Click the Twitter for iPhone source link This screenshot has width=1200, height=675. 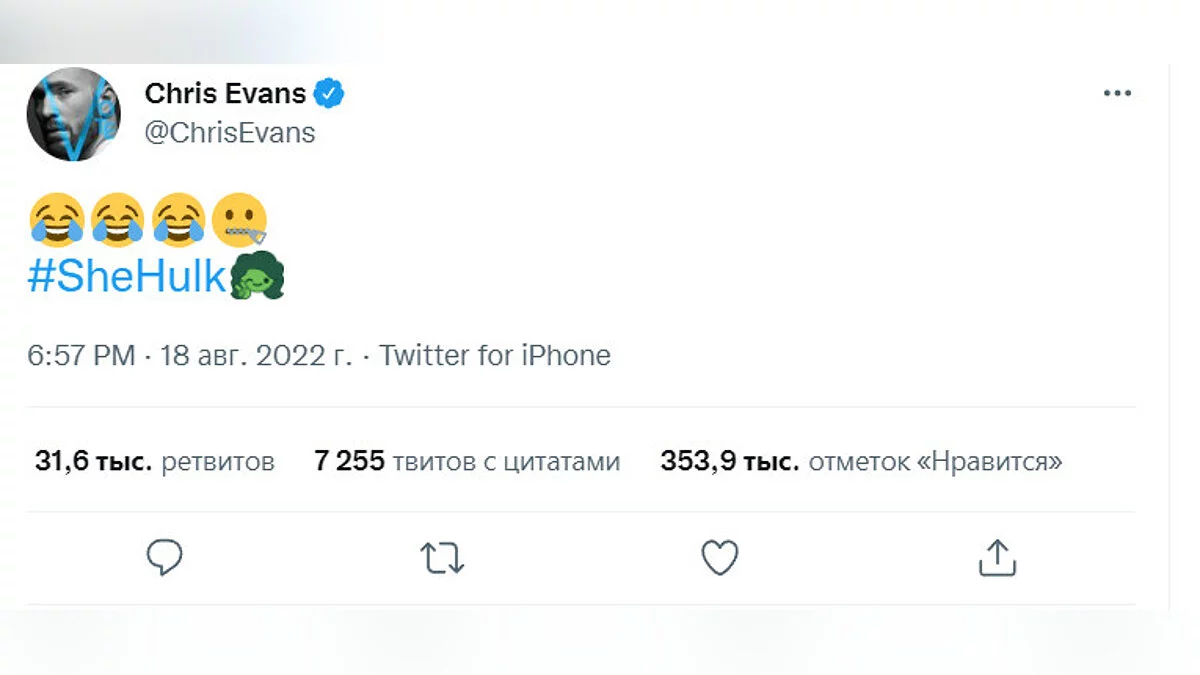(495, 355)
